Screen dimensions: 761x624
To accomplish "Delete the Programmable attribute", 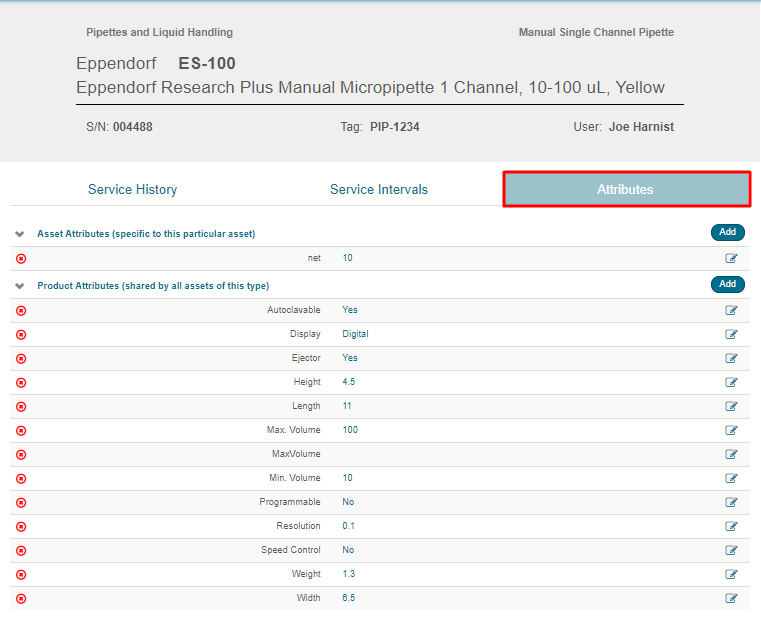I will coord(21,503).
